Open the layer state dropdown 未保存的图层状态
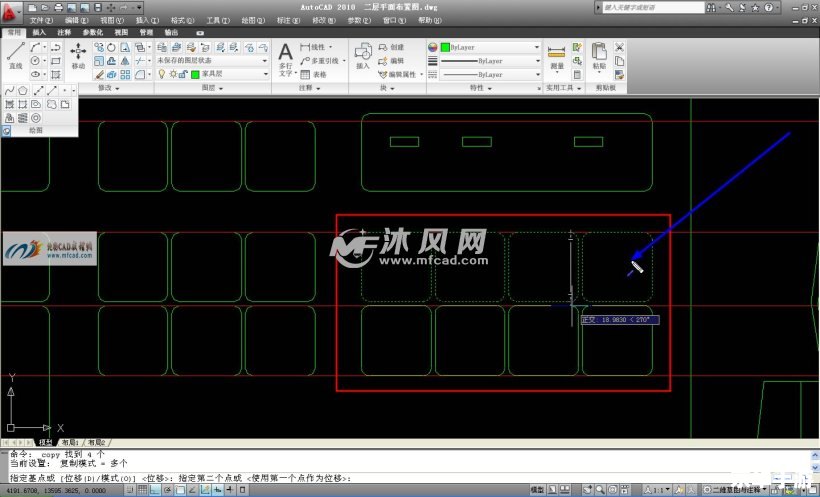This screenshot has height=497, width=820. [213, 61]
